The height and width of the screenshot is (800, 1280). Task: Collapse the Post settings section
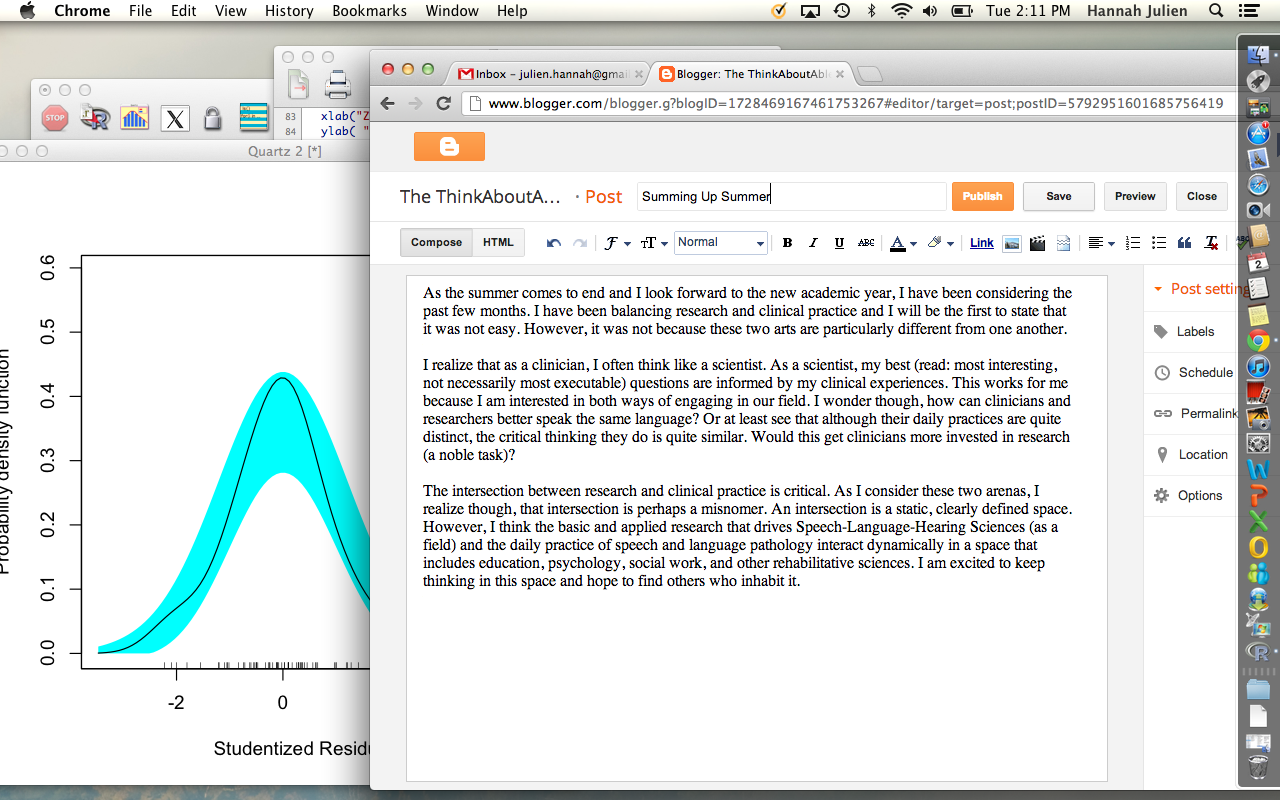[x=1198, y=288]
